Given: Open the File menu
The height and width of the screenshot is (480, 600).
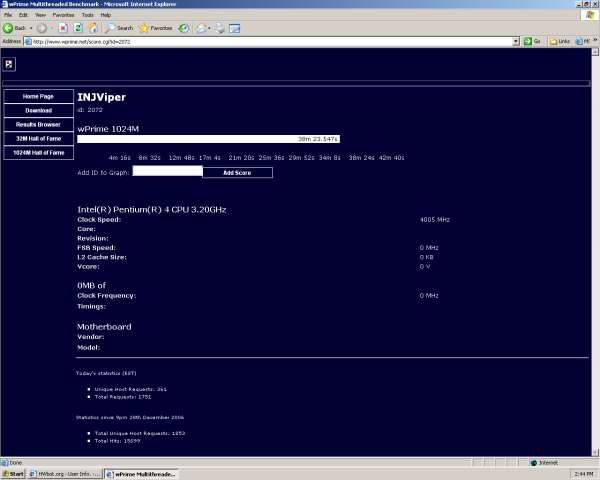Looking at the screenshot, I should pos(8,15).
